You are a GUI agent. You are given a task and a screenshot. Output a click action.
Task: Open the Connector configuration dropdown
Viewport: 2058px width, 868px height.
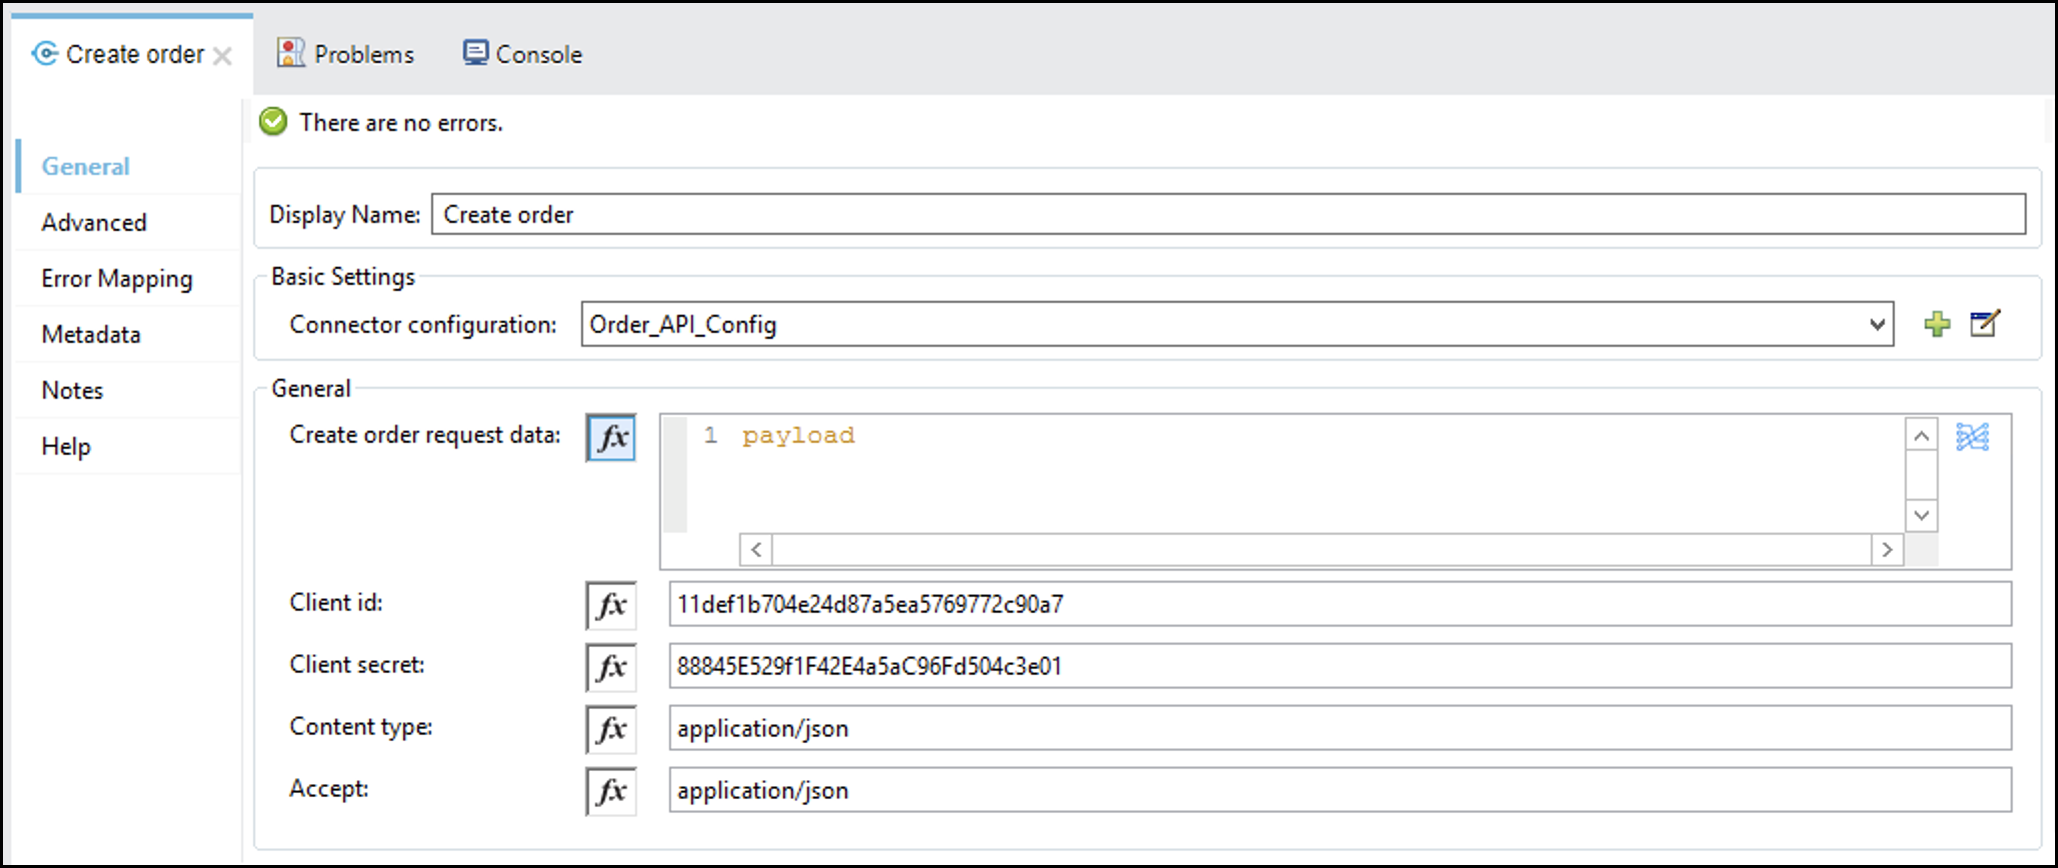1877,324
